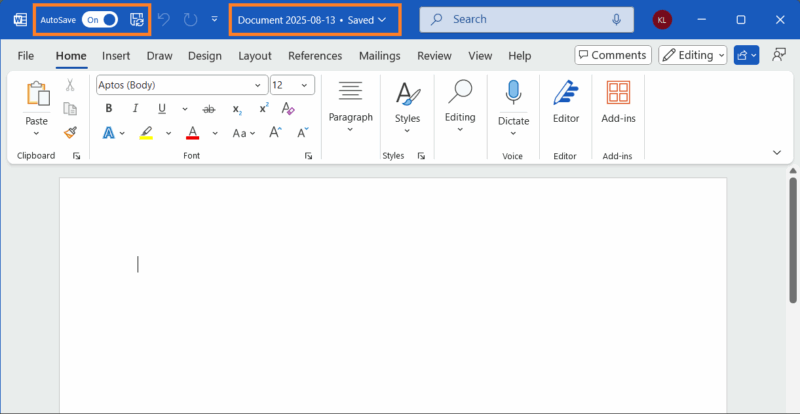This screenshot has width=800, height=414.
Task: Open the KL account avatar
Action: 662,20
